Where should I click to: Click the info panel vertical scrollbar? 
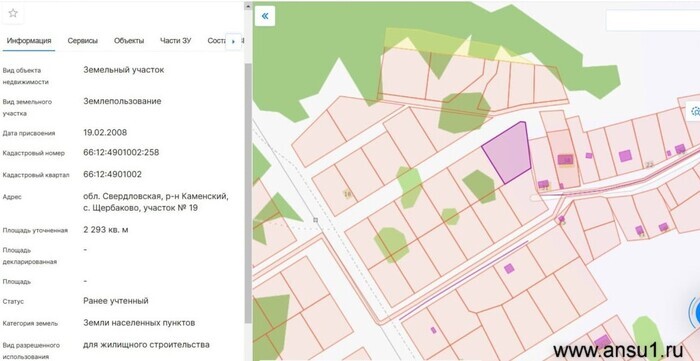[x=249, y=193]
